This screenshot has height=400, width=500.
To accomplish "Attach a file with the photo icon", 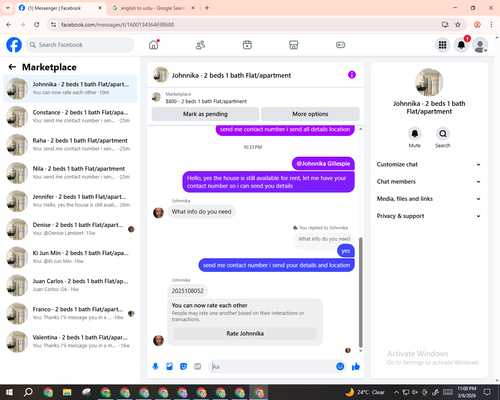I will pyautogui.click(x=169, y=367).
